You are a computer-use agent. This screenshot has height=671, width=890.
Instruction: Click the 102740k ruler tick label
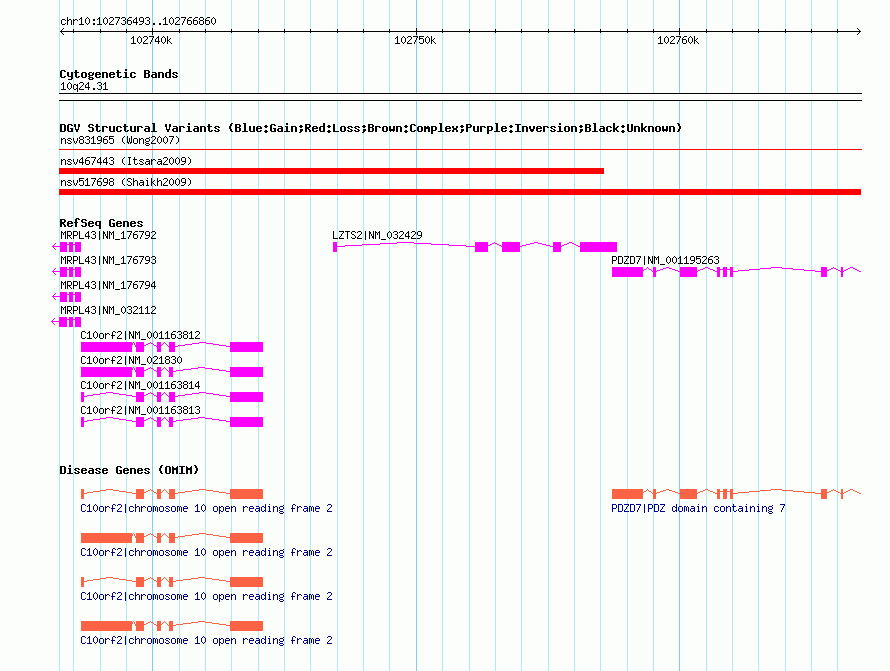tap(151, 40)
